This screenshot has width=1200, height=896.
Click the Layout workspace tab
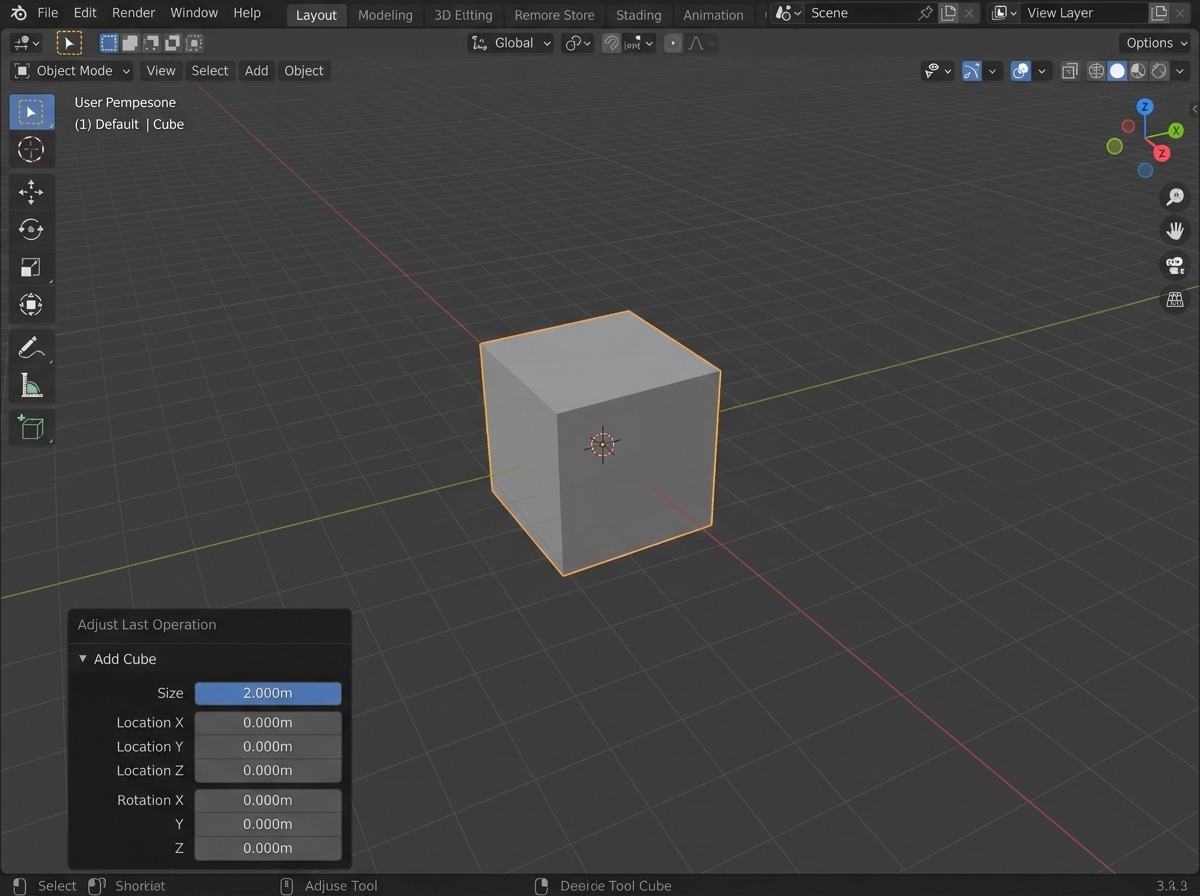click(x=316, y=15)
